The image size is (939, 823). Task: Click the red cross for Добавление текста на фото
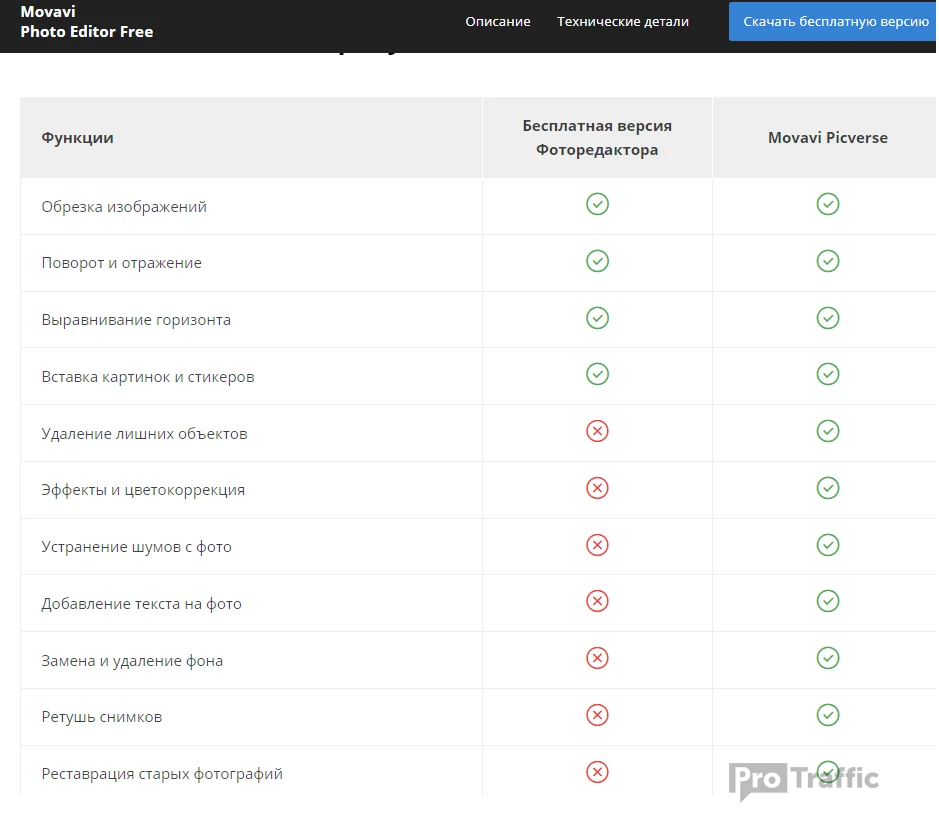tap(597, 601)
